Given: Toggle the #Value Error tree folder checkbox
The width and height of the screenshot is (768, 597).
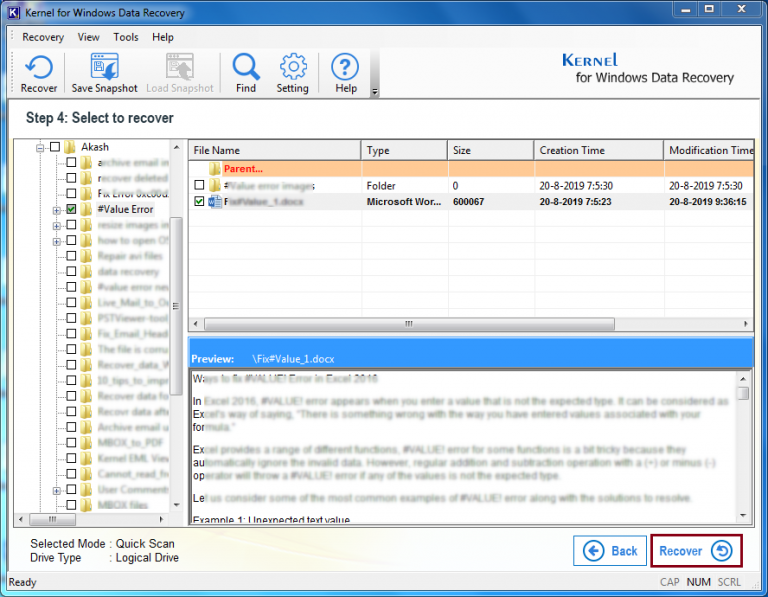Looking at the screenshot, I should point(71,210).
